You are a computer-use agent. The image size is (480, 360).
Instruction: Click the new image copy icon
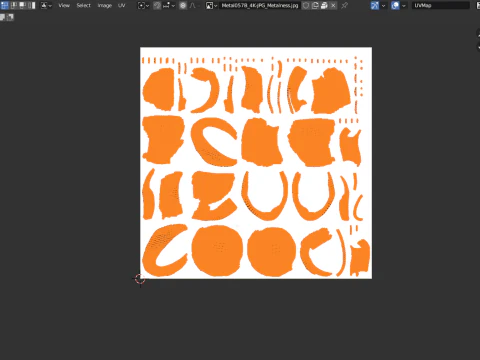click(x=315, y=5)
